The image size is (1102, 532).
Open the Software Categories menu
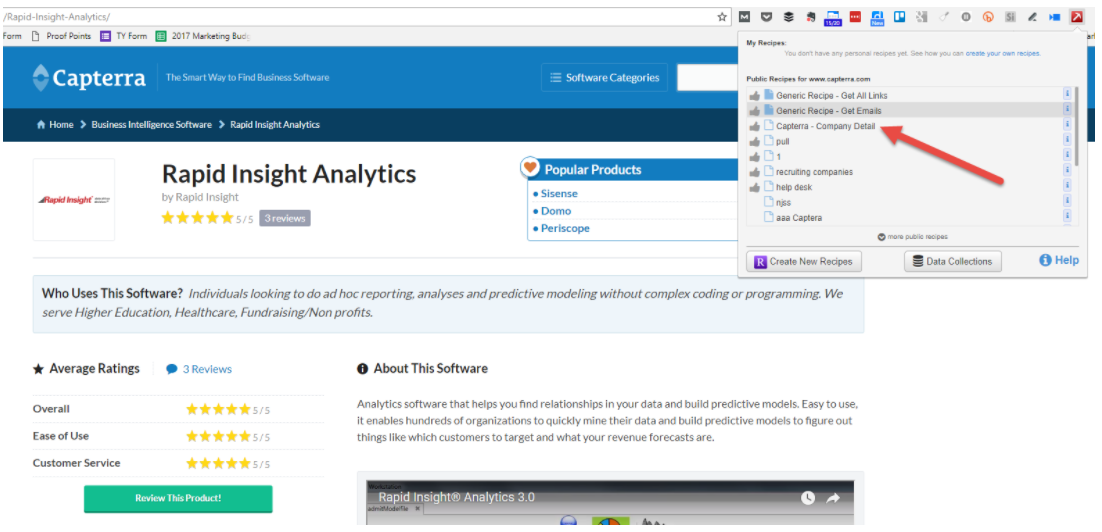tap(604, 78)
